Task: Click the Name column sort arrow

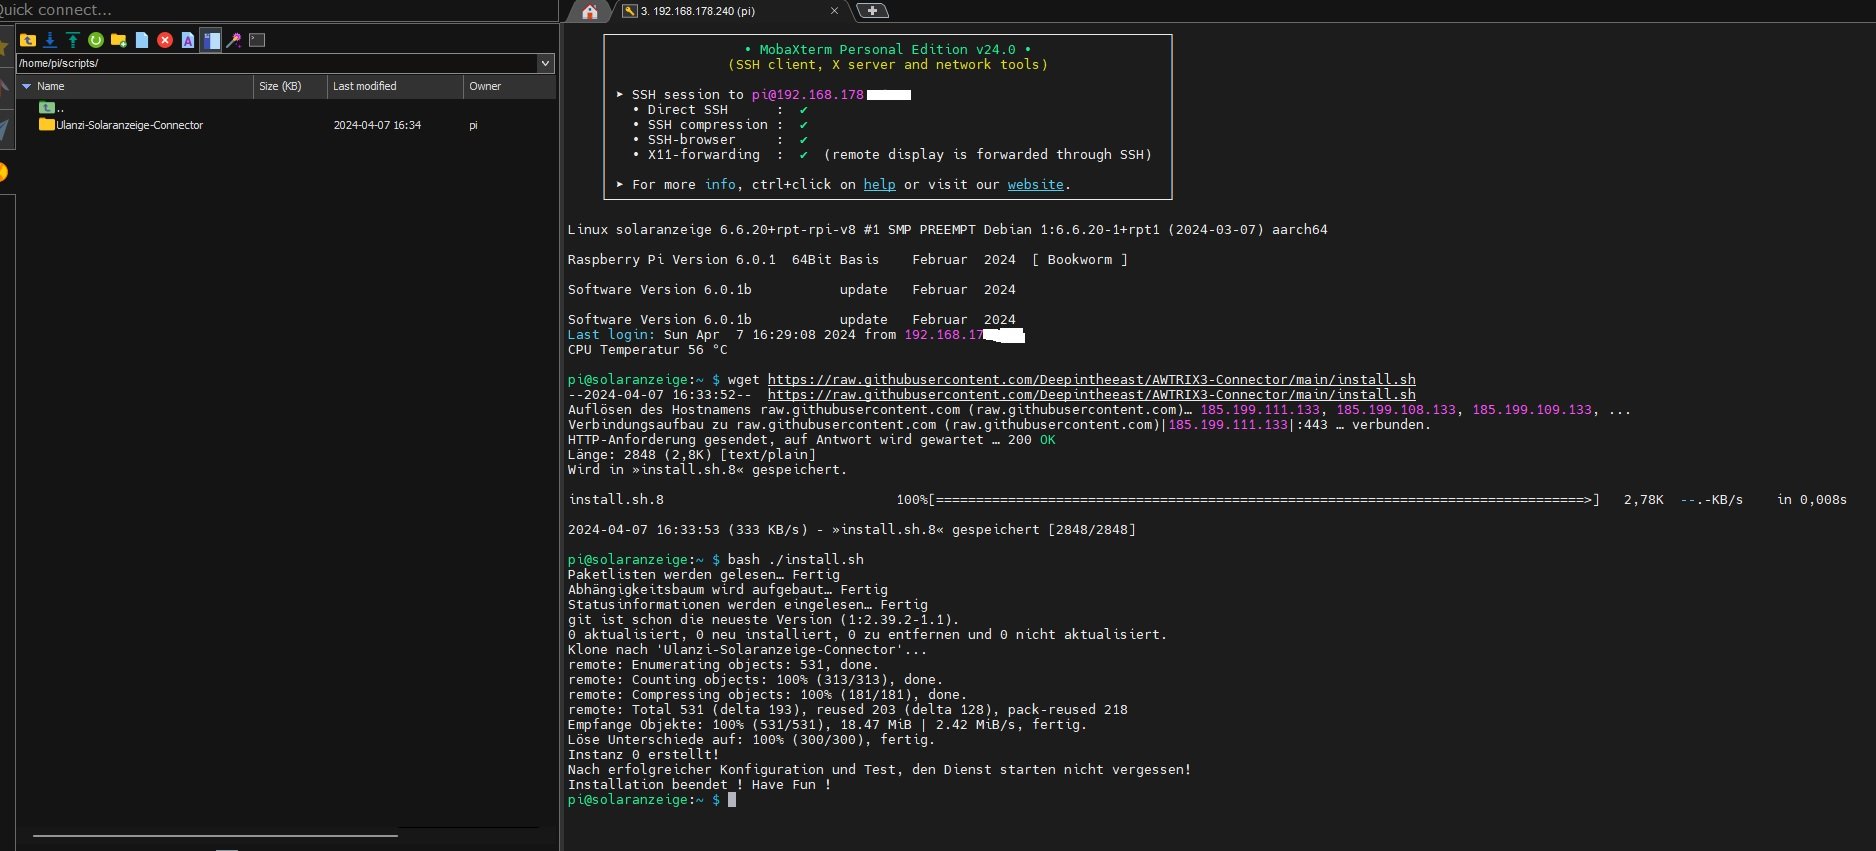Action: tap(27, 87)
